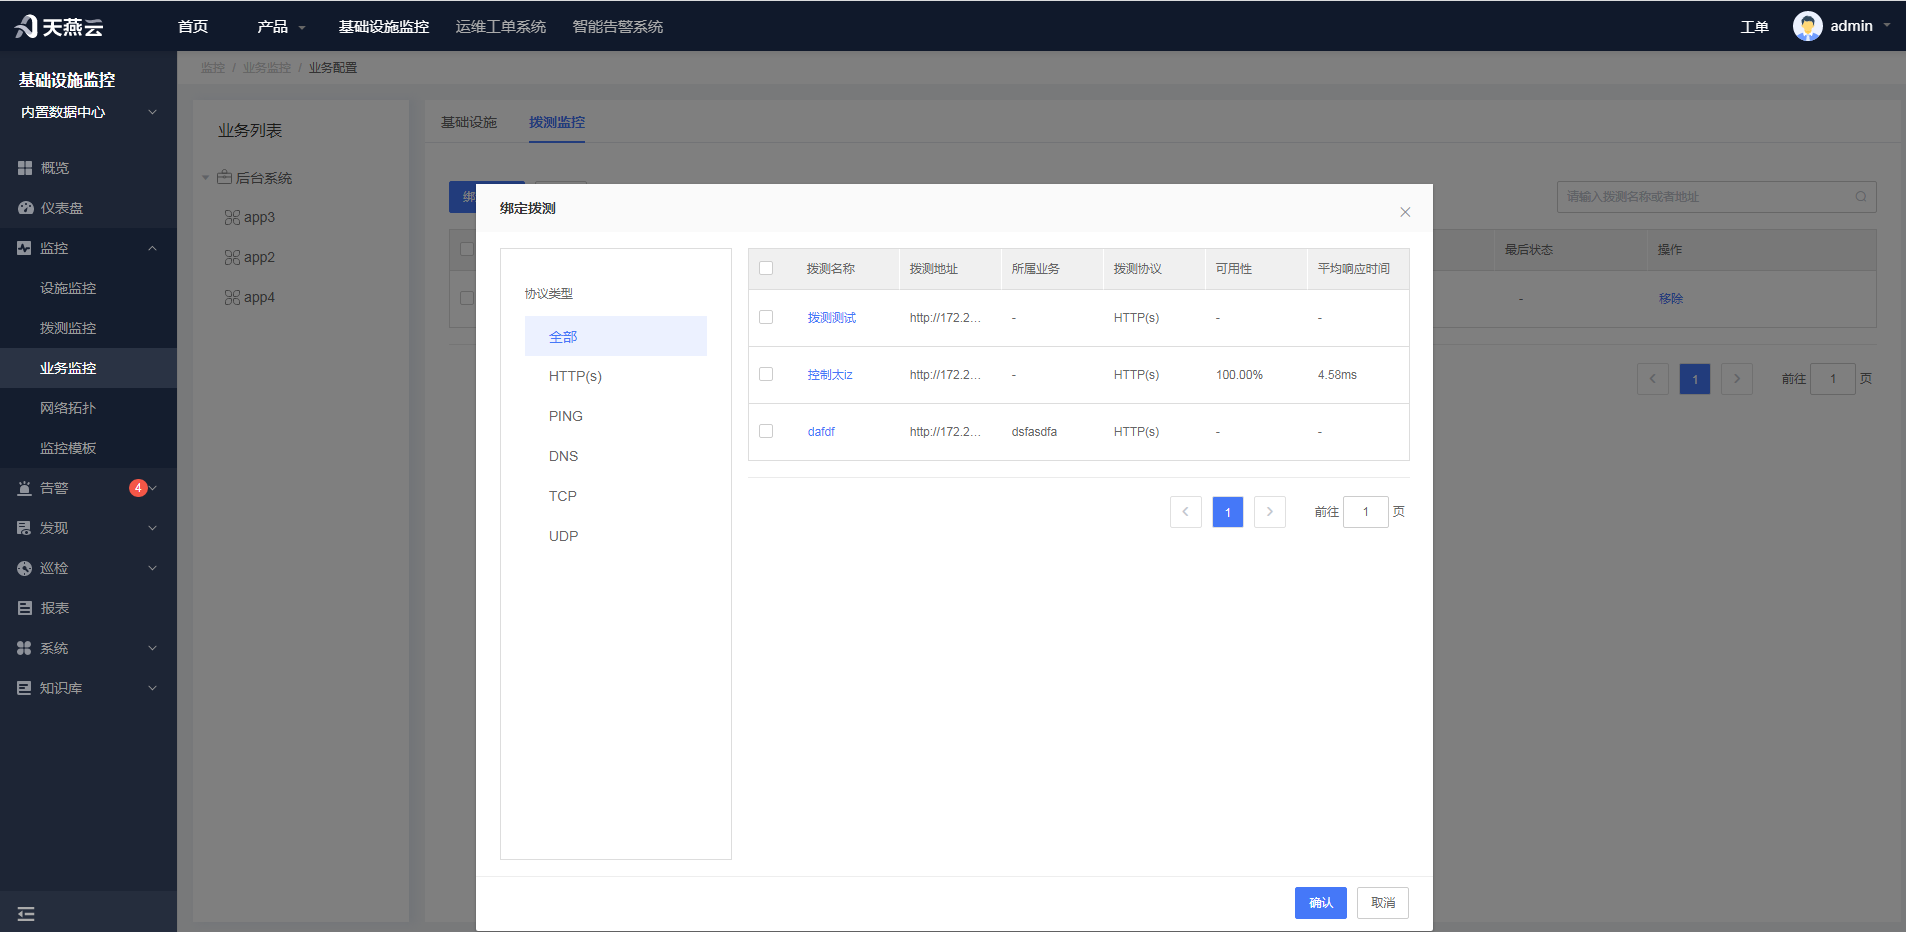Screen dimensions: 1906x932
Task: Click the 告警 alarm bell icon
Action: (25, 488)
